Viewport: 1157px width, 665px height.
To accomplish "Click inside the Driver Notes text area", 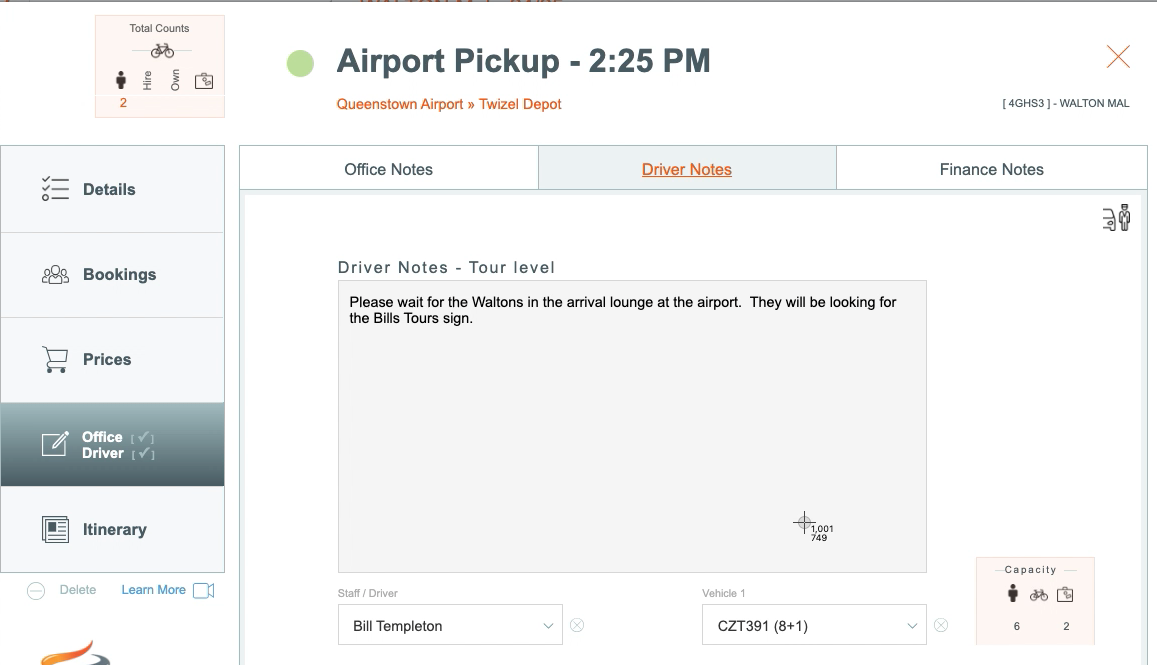I will pos(632,426).
